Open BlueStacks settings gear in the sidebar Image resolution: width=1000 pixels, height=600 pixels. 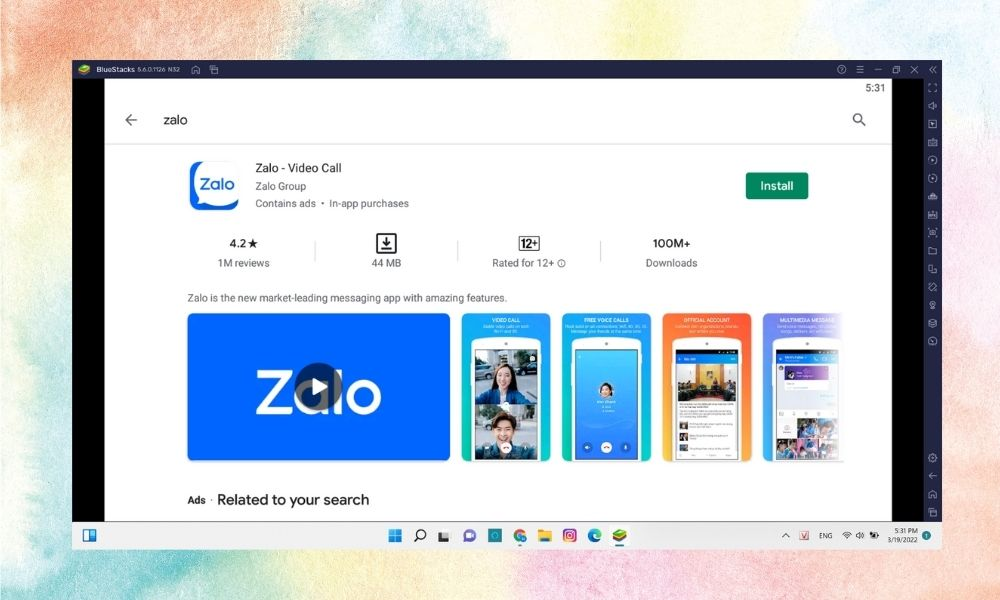pos(932,458)
